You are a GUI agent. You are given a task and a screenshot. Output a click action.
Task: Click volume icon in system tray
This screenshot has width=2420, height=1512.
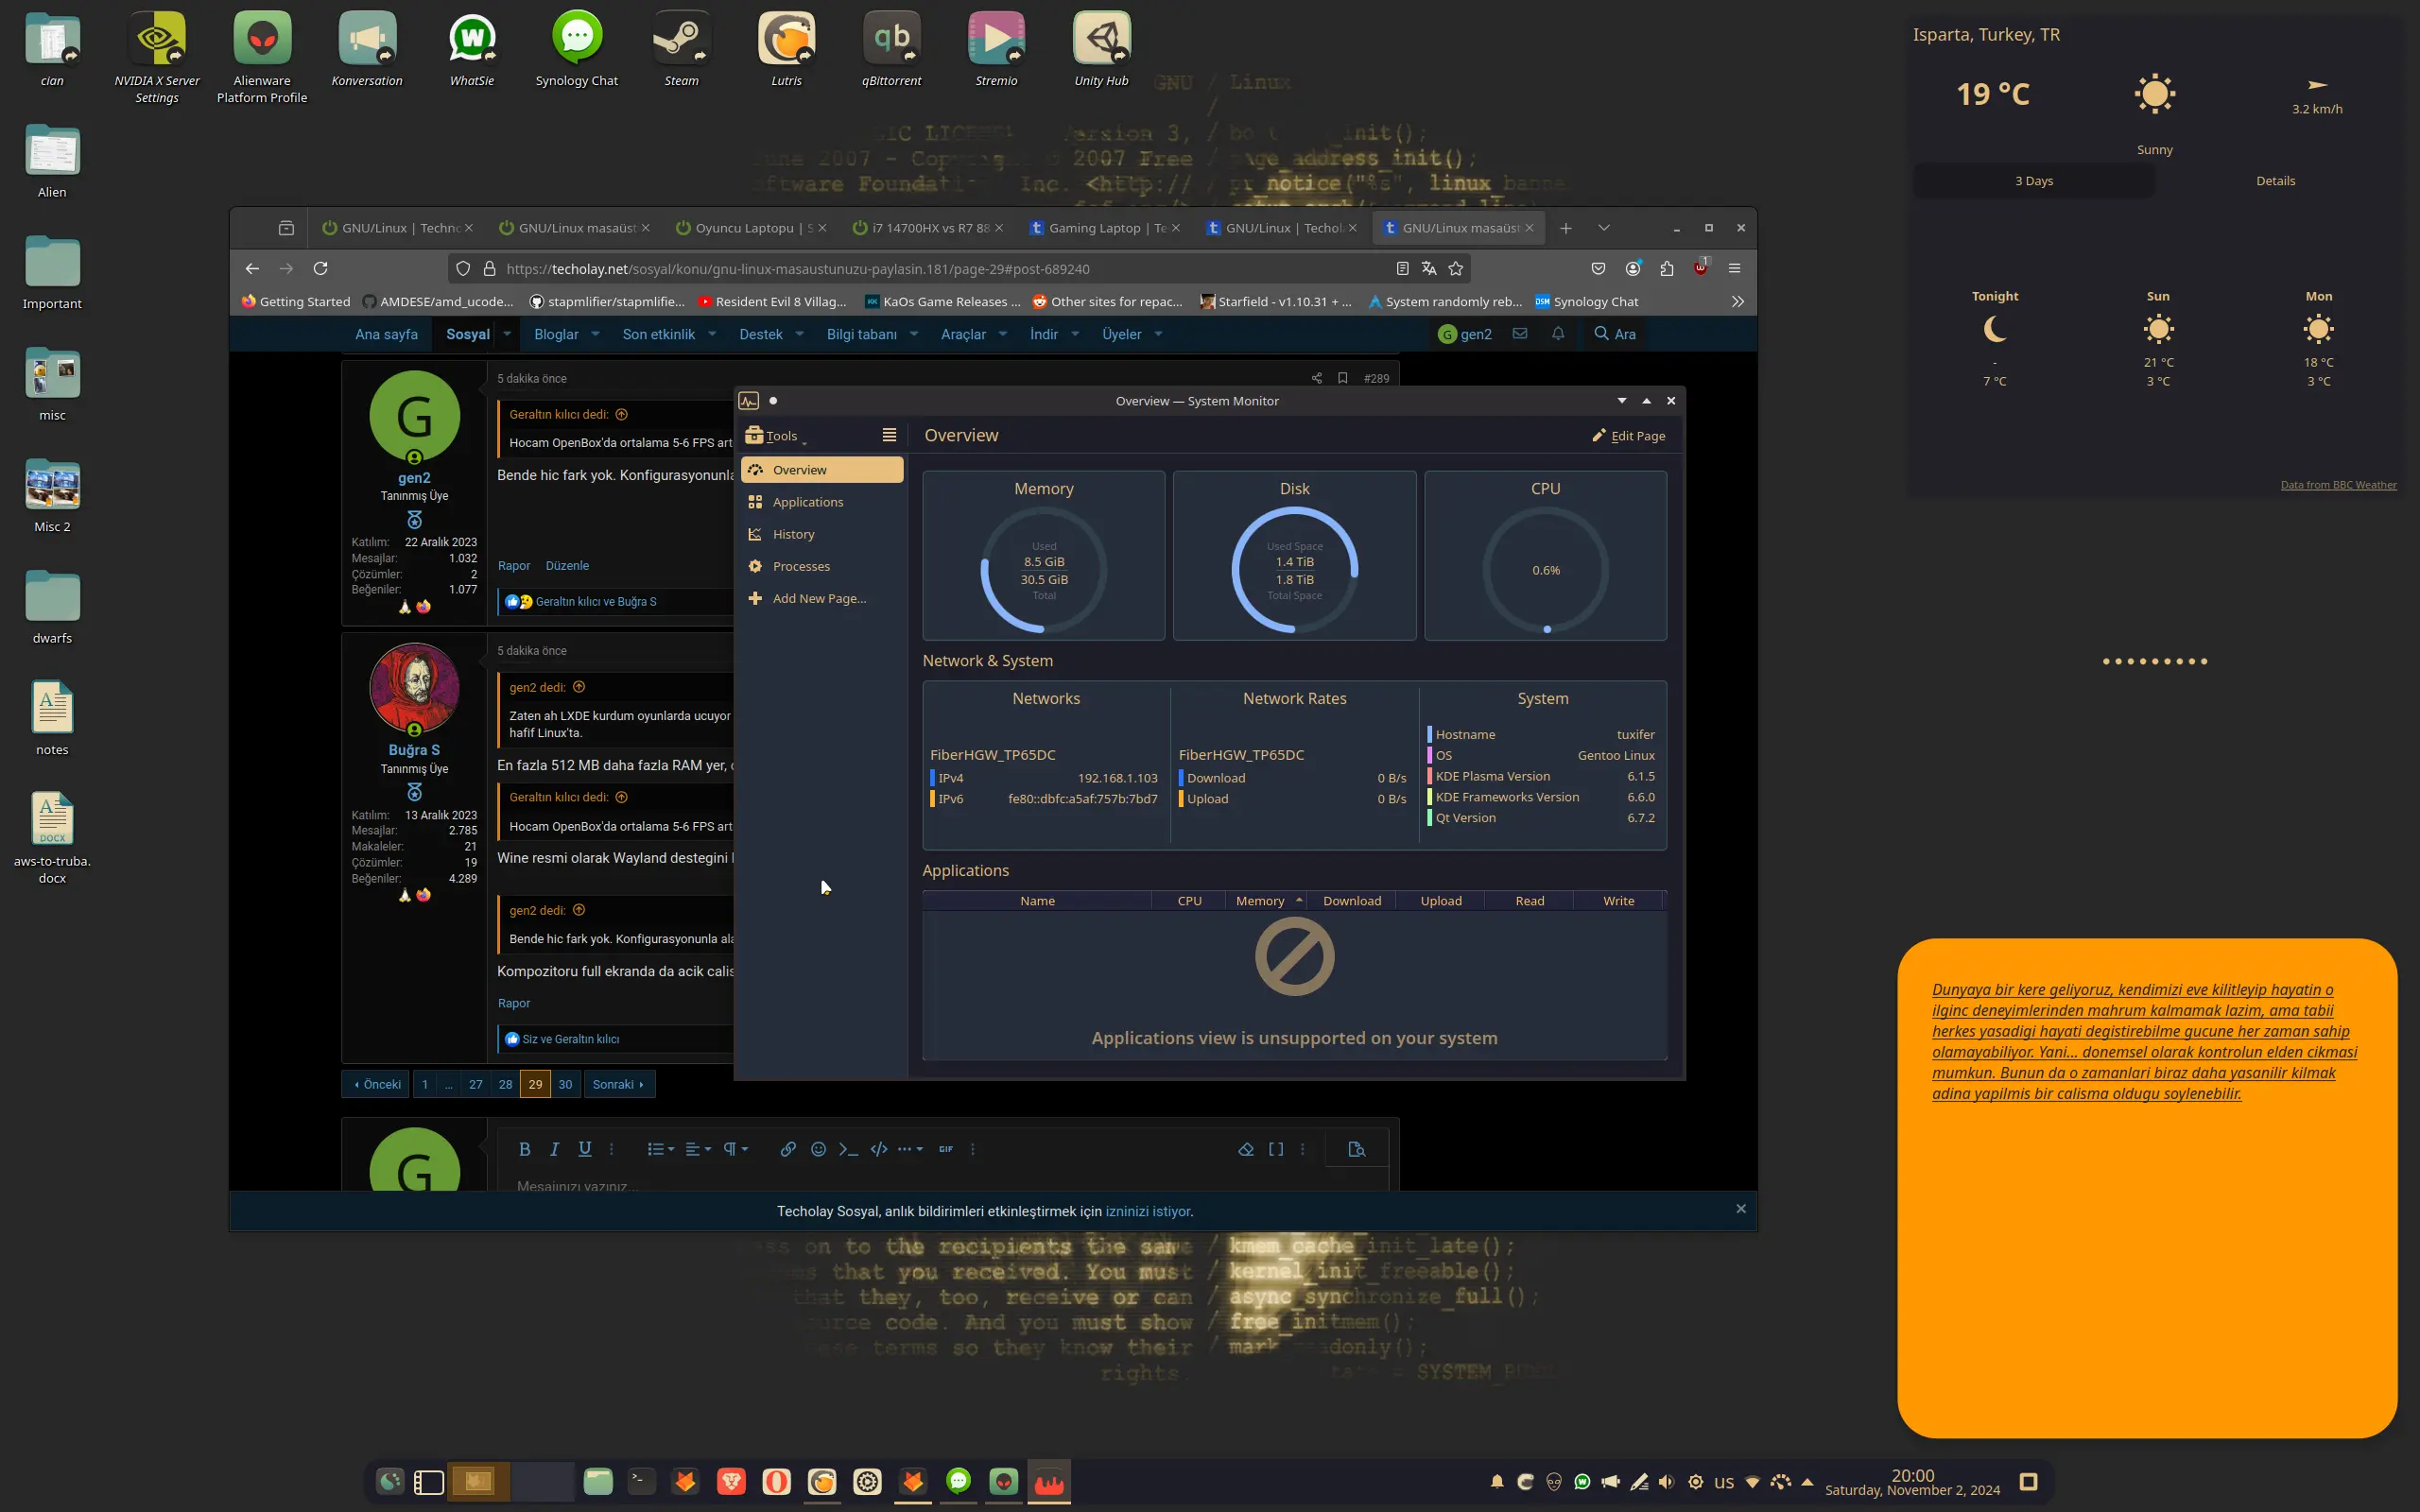[1666, 1482]
